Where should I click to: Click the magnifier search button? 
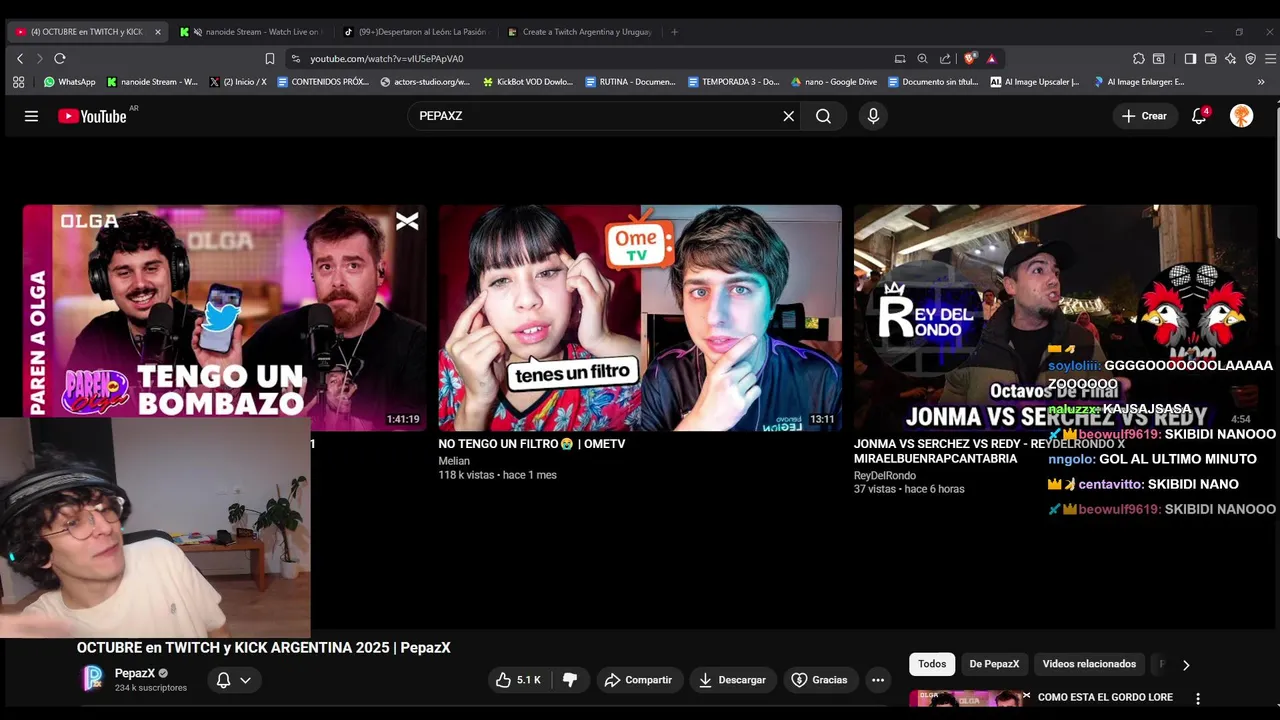(x=823, y=116)
